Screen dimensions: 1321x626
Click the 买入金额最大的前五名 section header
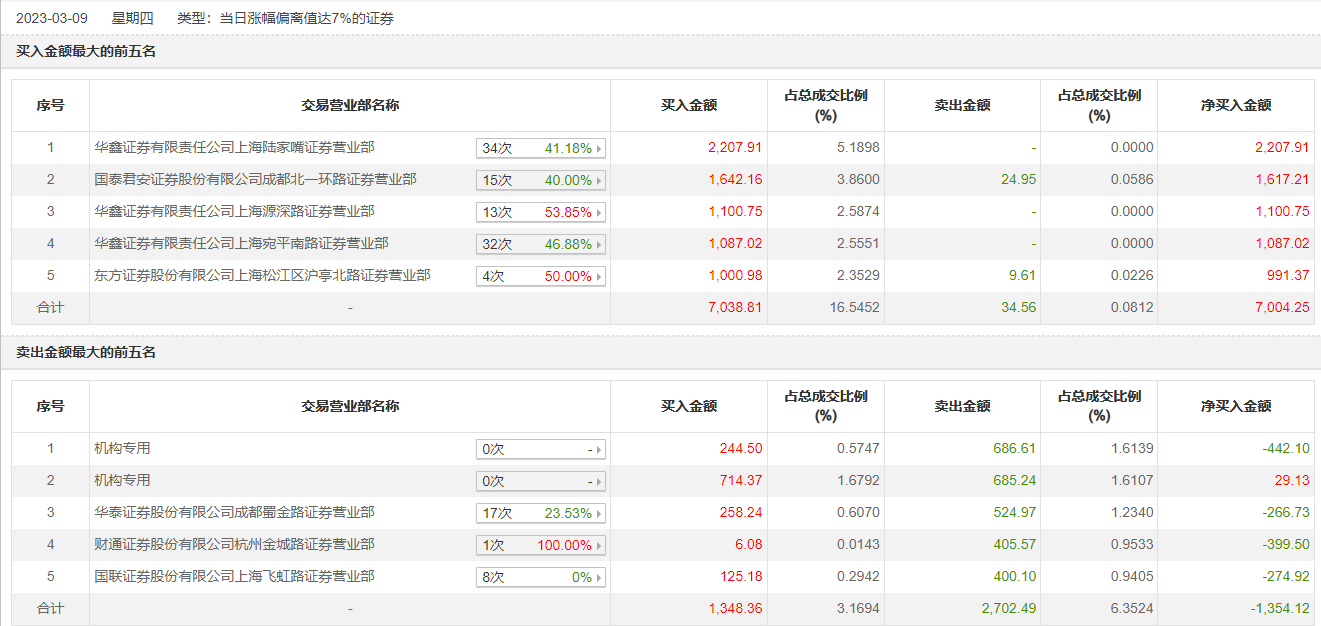click(x=86, y=52)
